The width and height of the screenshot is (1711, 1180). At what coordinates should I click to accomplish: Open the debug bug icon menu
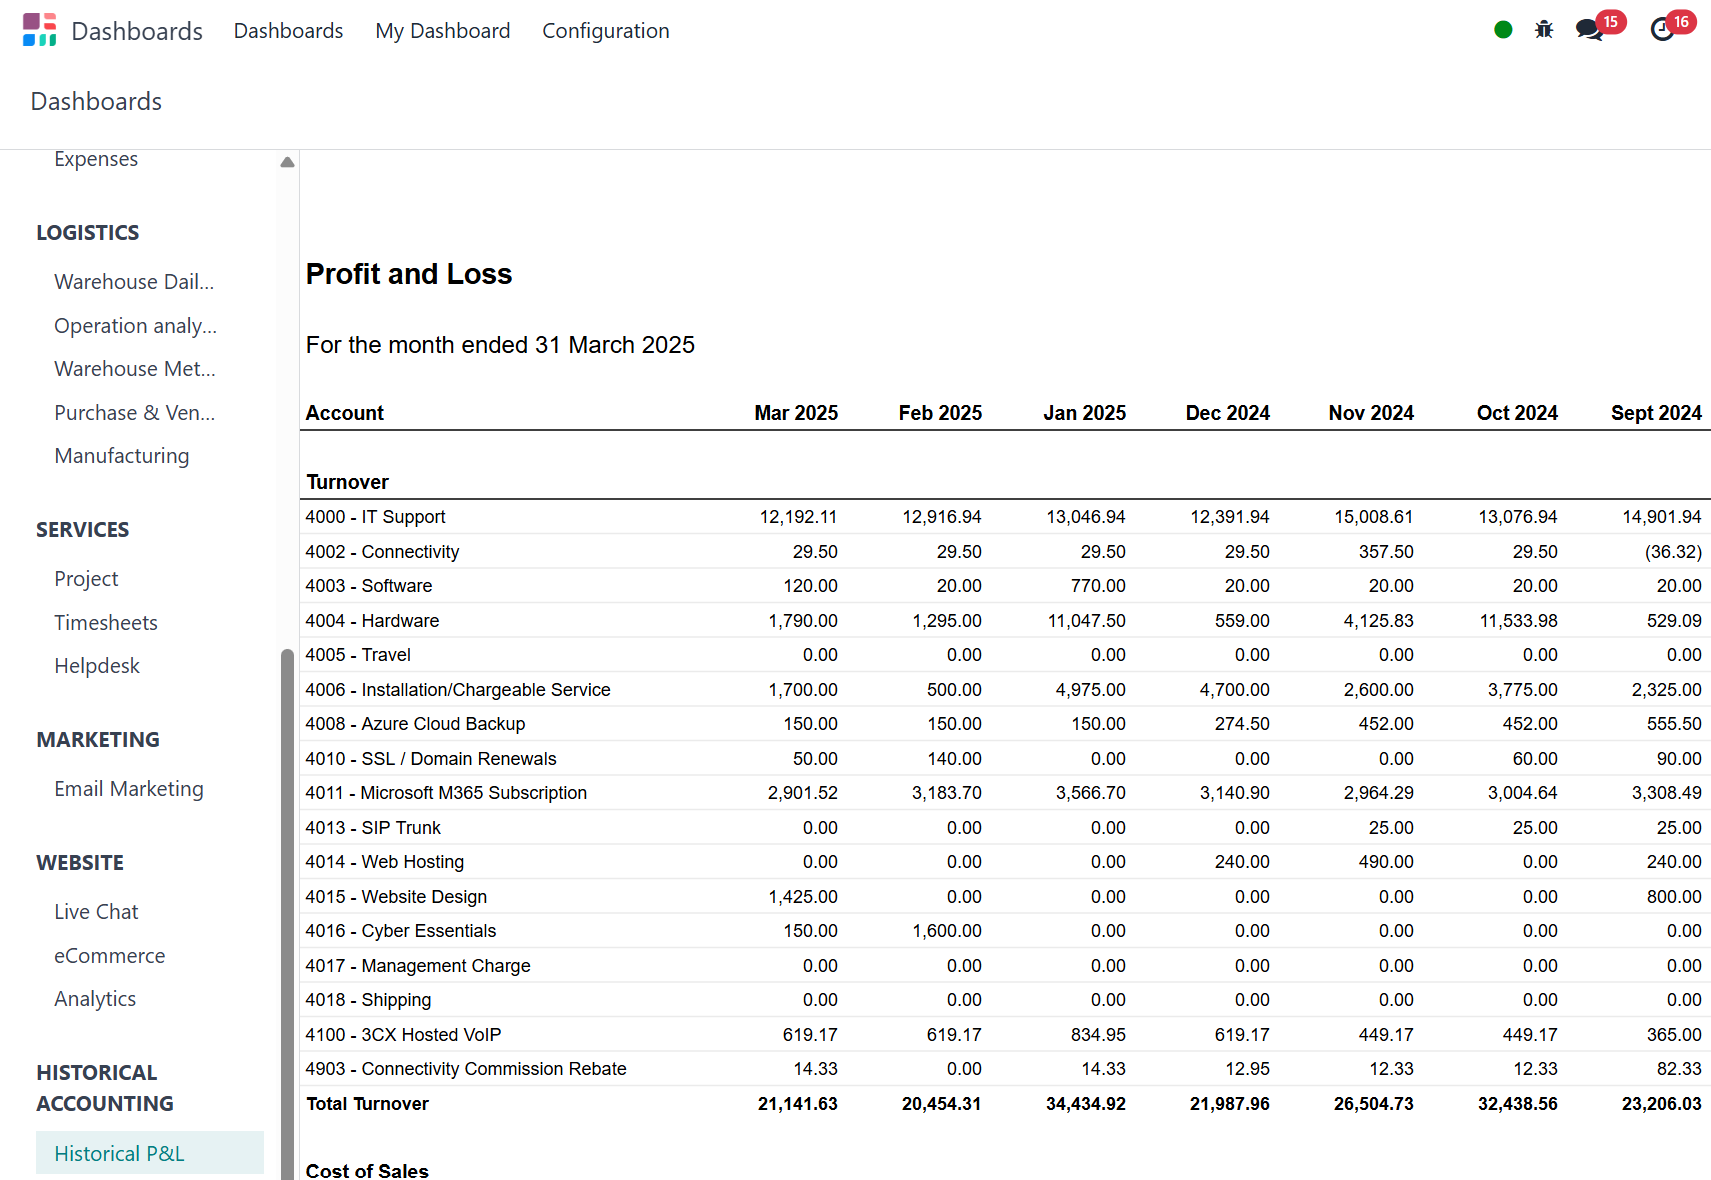click(1544, 30)
